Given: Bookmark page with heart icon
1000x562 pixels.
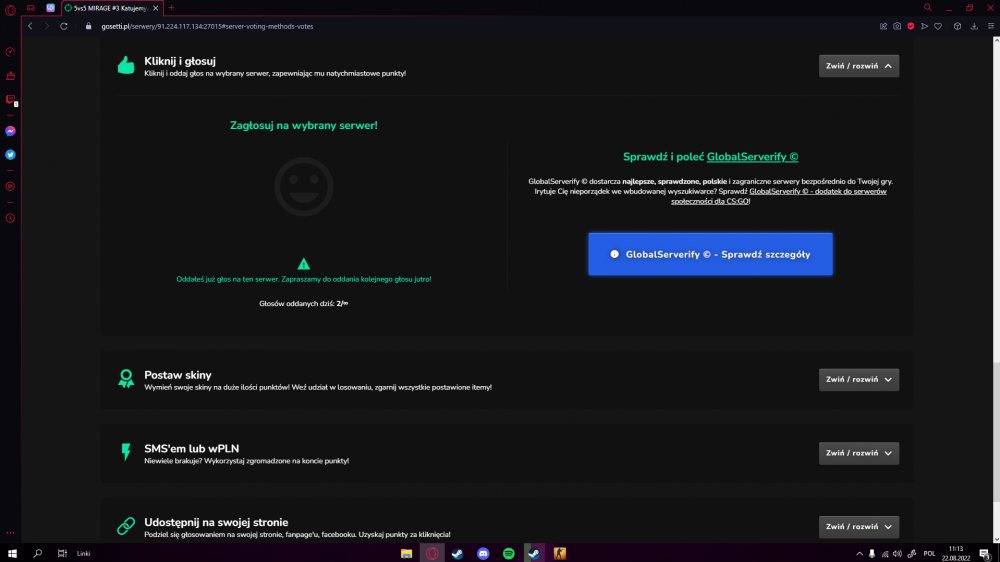Looking at the screenshot, I should click(x=938, y=26).
